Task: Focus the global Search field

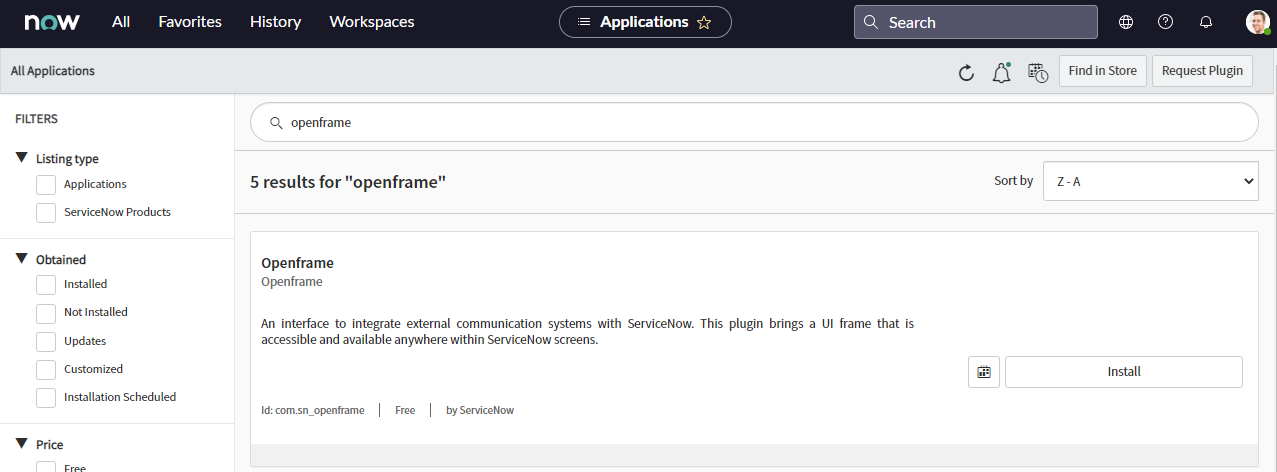Action: click(x=975, y=22)
